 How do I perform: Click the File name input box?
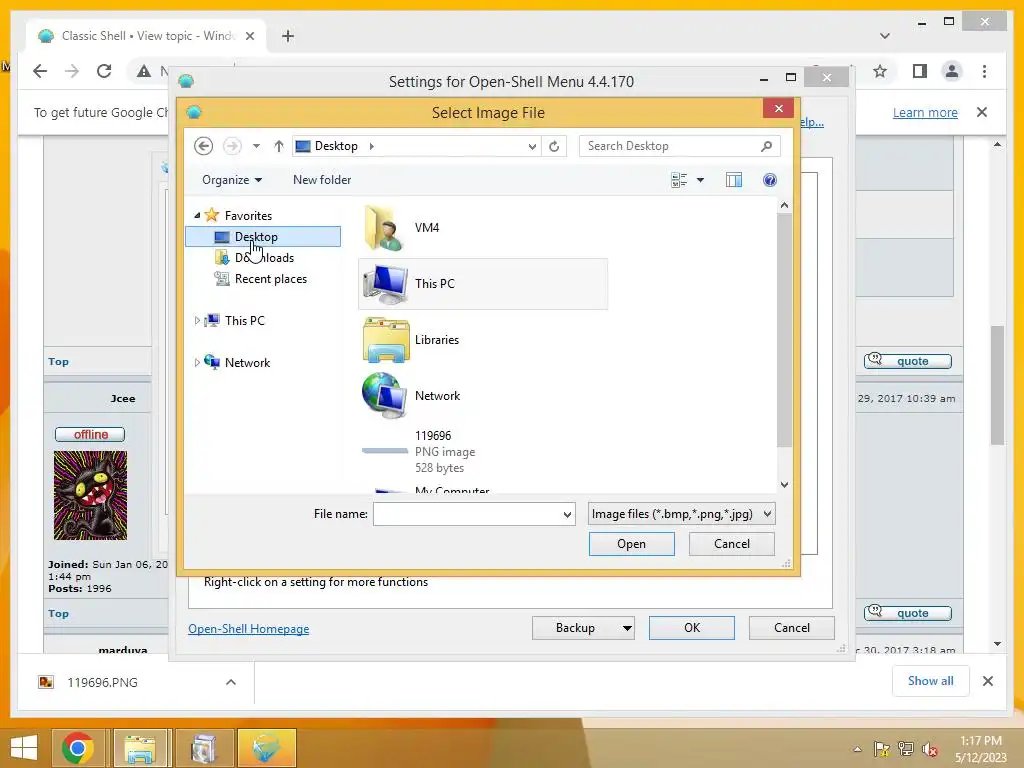point(467,514)
